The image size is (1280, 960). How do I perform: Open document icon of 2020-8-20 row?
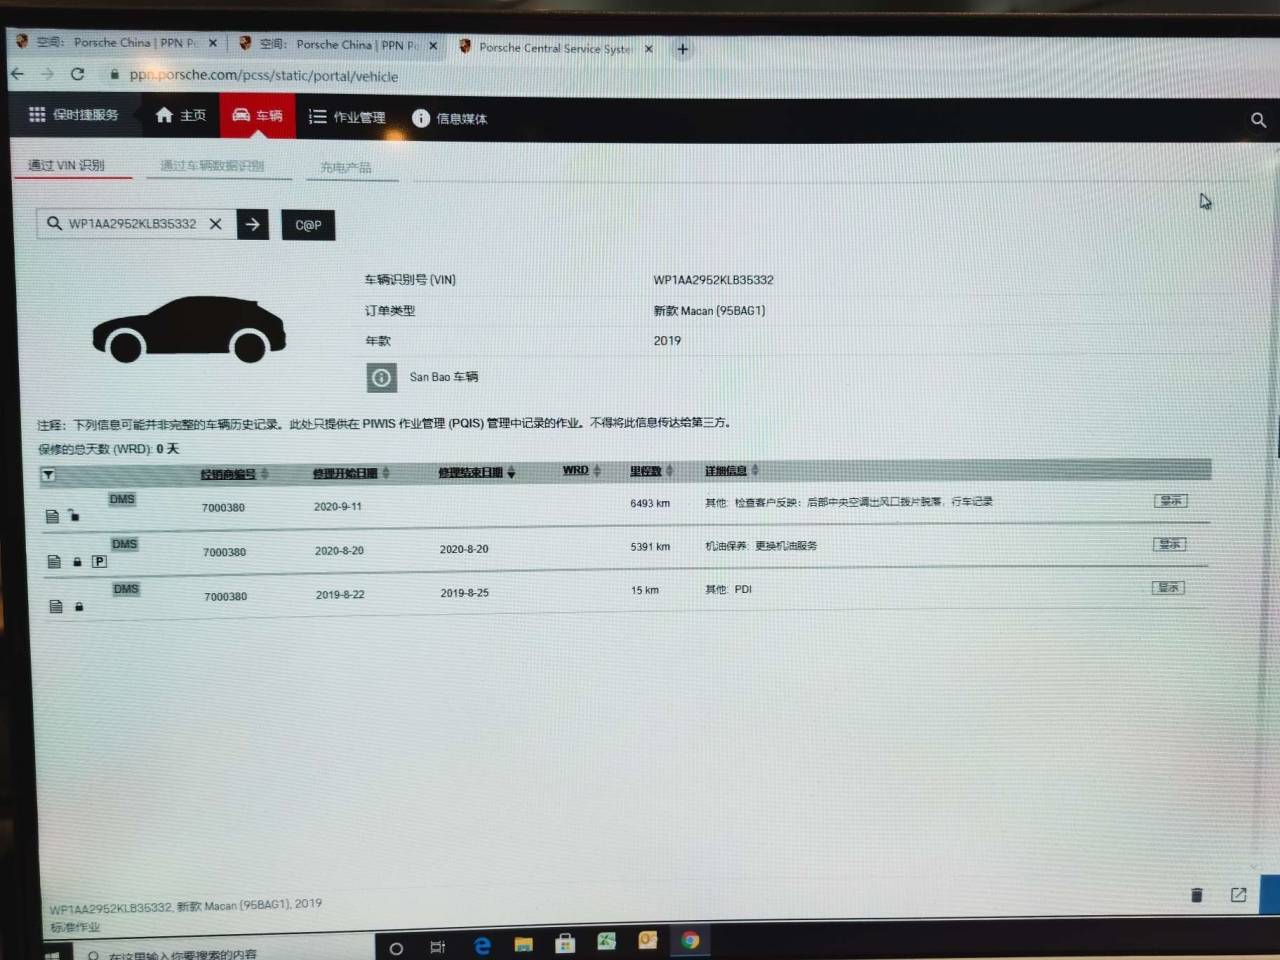click(x=54, y=561)
